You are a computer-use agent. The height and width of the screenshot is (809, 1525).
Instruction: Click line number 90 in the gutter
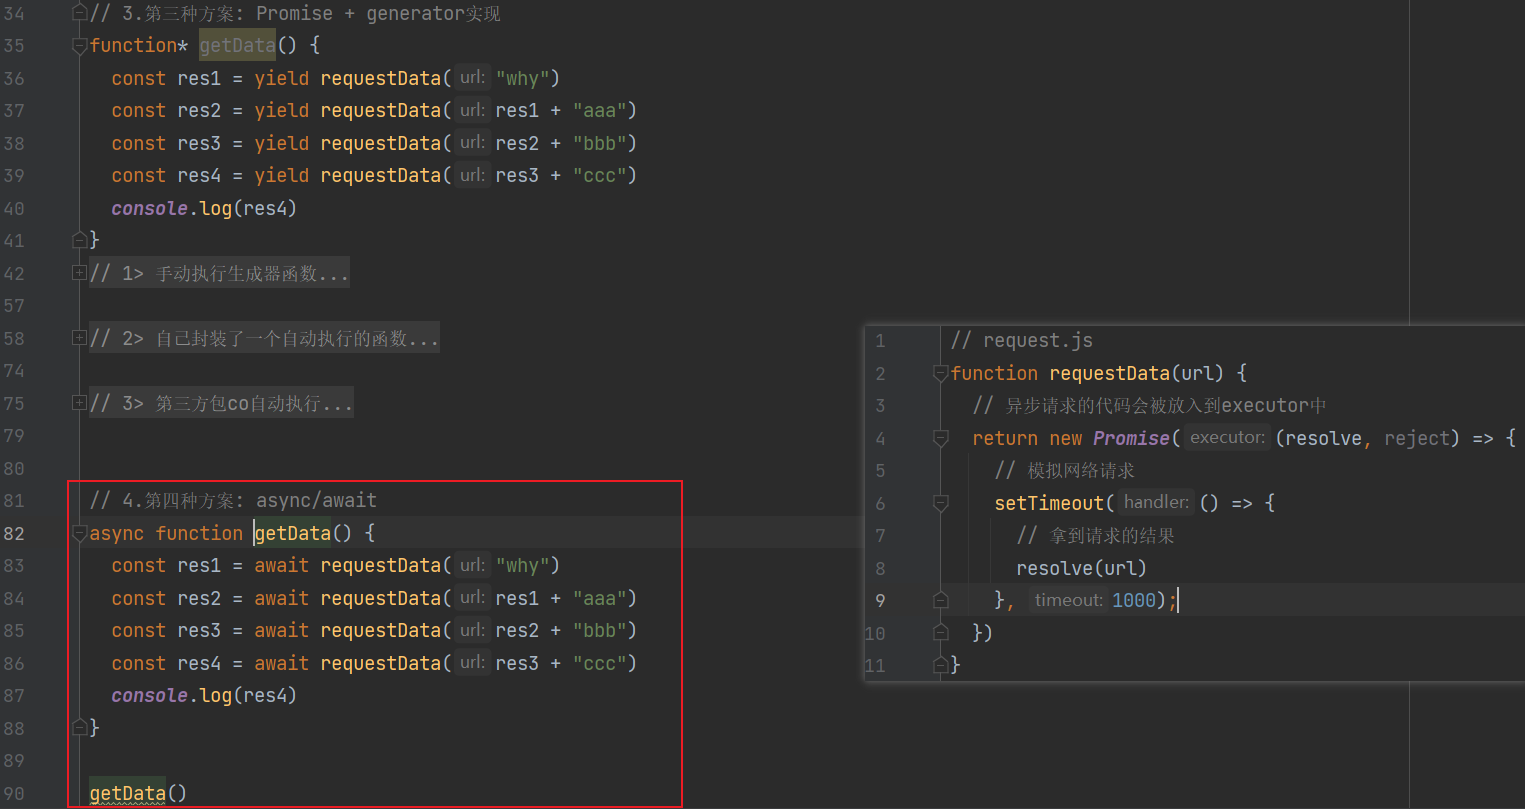[x=14, y=793]
